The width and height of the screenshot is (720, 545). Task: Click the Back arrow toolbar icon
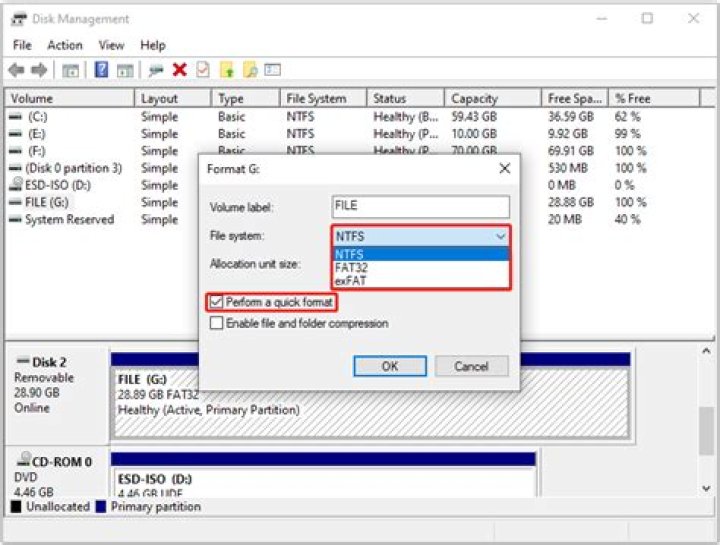(17, 70)
